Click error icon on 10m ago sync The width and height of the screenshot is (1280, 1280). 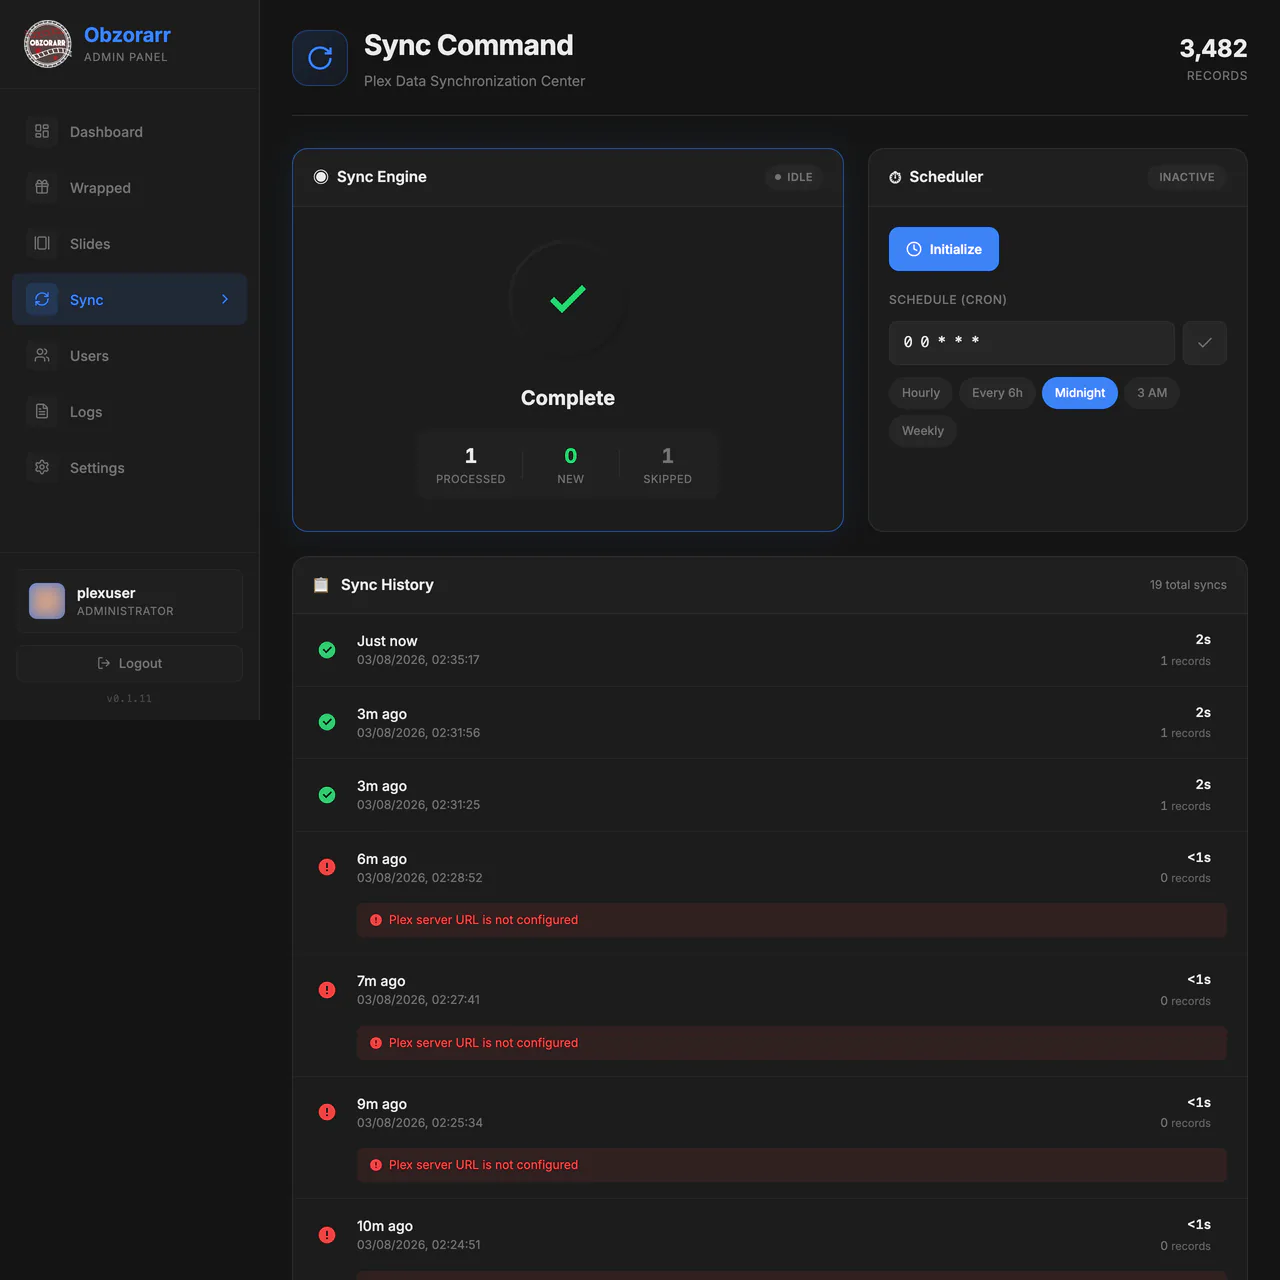coord(327,1235)
